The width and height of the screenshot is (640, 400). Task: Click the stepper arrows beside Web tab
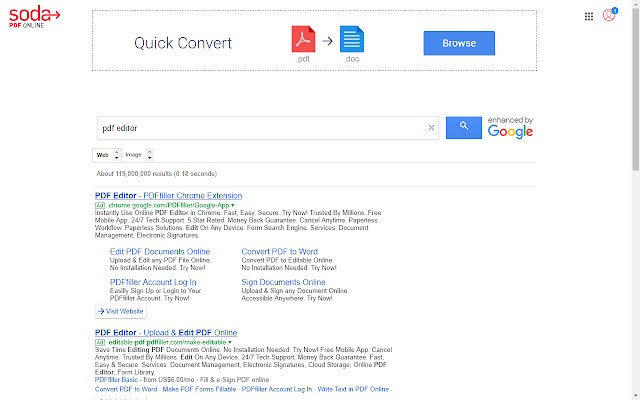[117, 155]
